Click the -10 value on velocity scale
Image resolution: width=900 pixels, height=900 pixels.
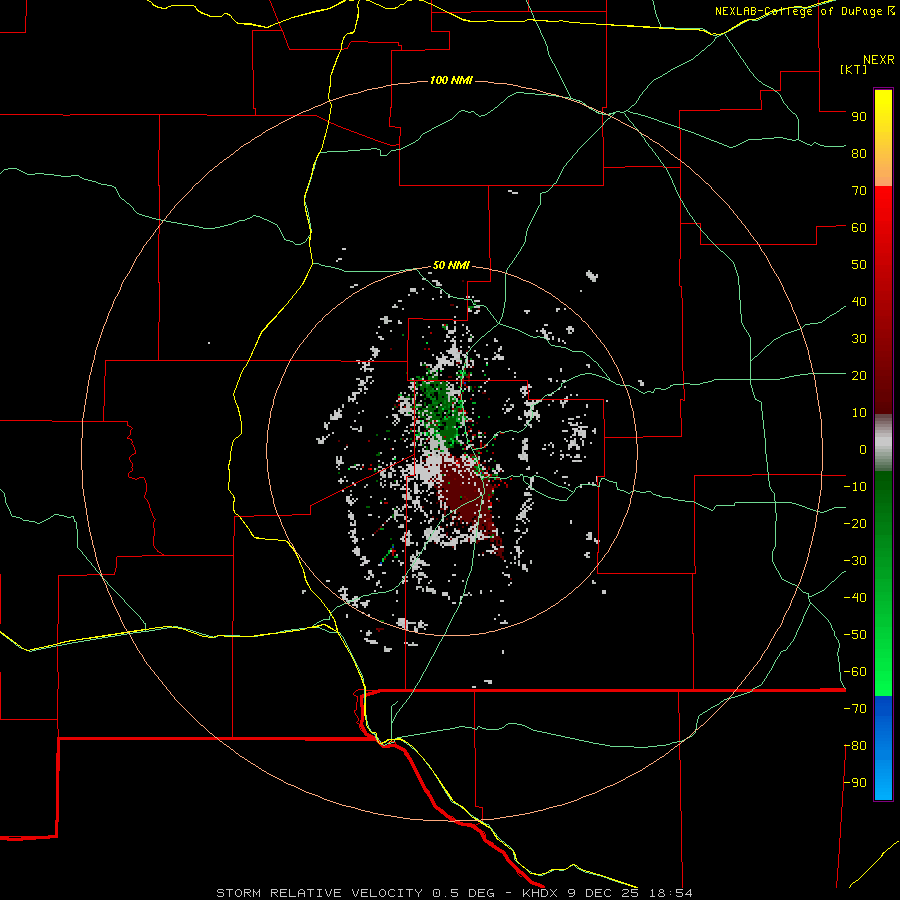point(855,487)
